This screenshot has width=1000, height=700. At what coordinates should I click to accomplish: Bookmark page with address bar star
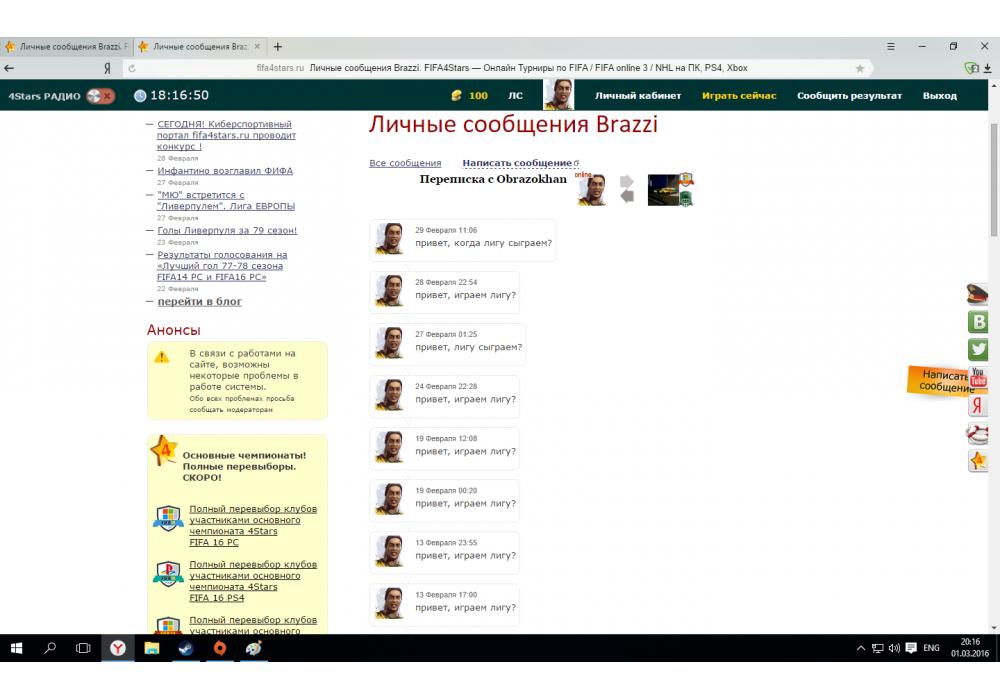(x=860, y=68)
